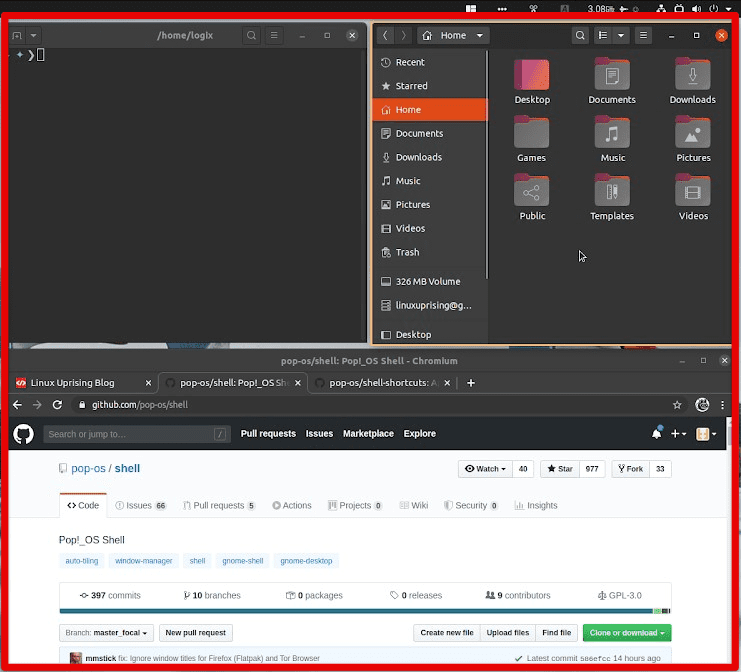This screenshot has height=672, width=741.
Task: Star the pop-os/shell repository
Action: [x=559, y=468]
